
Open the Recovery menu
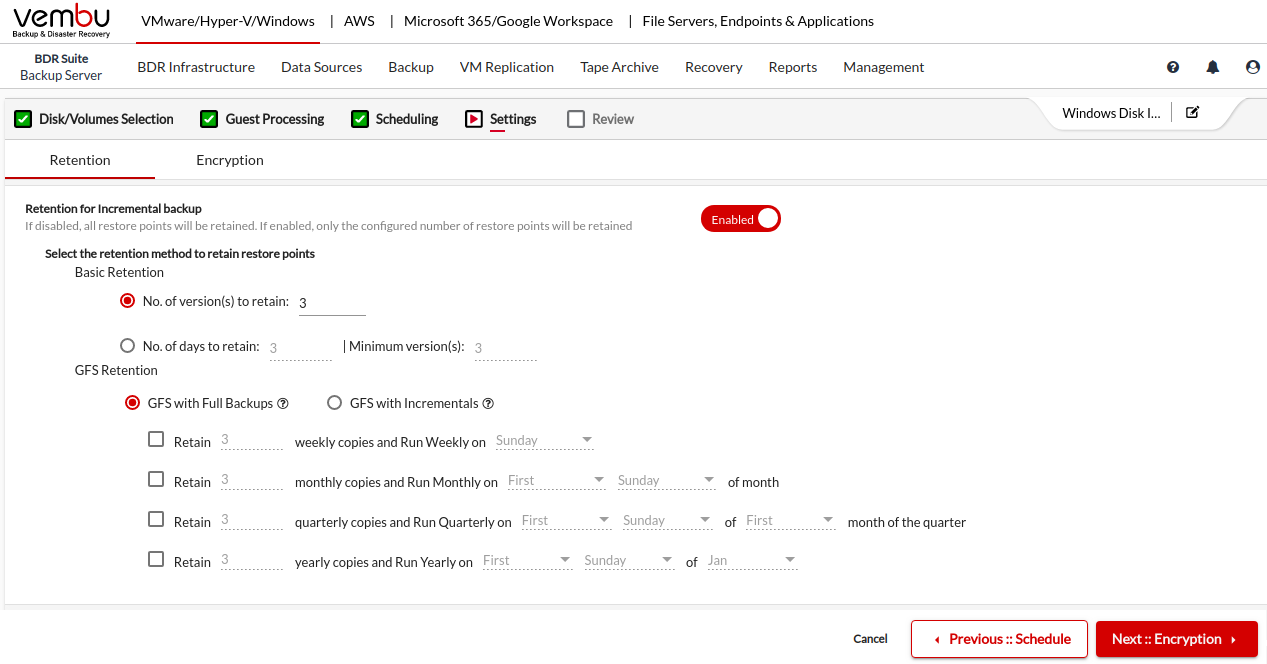pyautogui.click(x=713, y=67)
